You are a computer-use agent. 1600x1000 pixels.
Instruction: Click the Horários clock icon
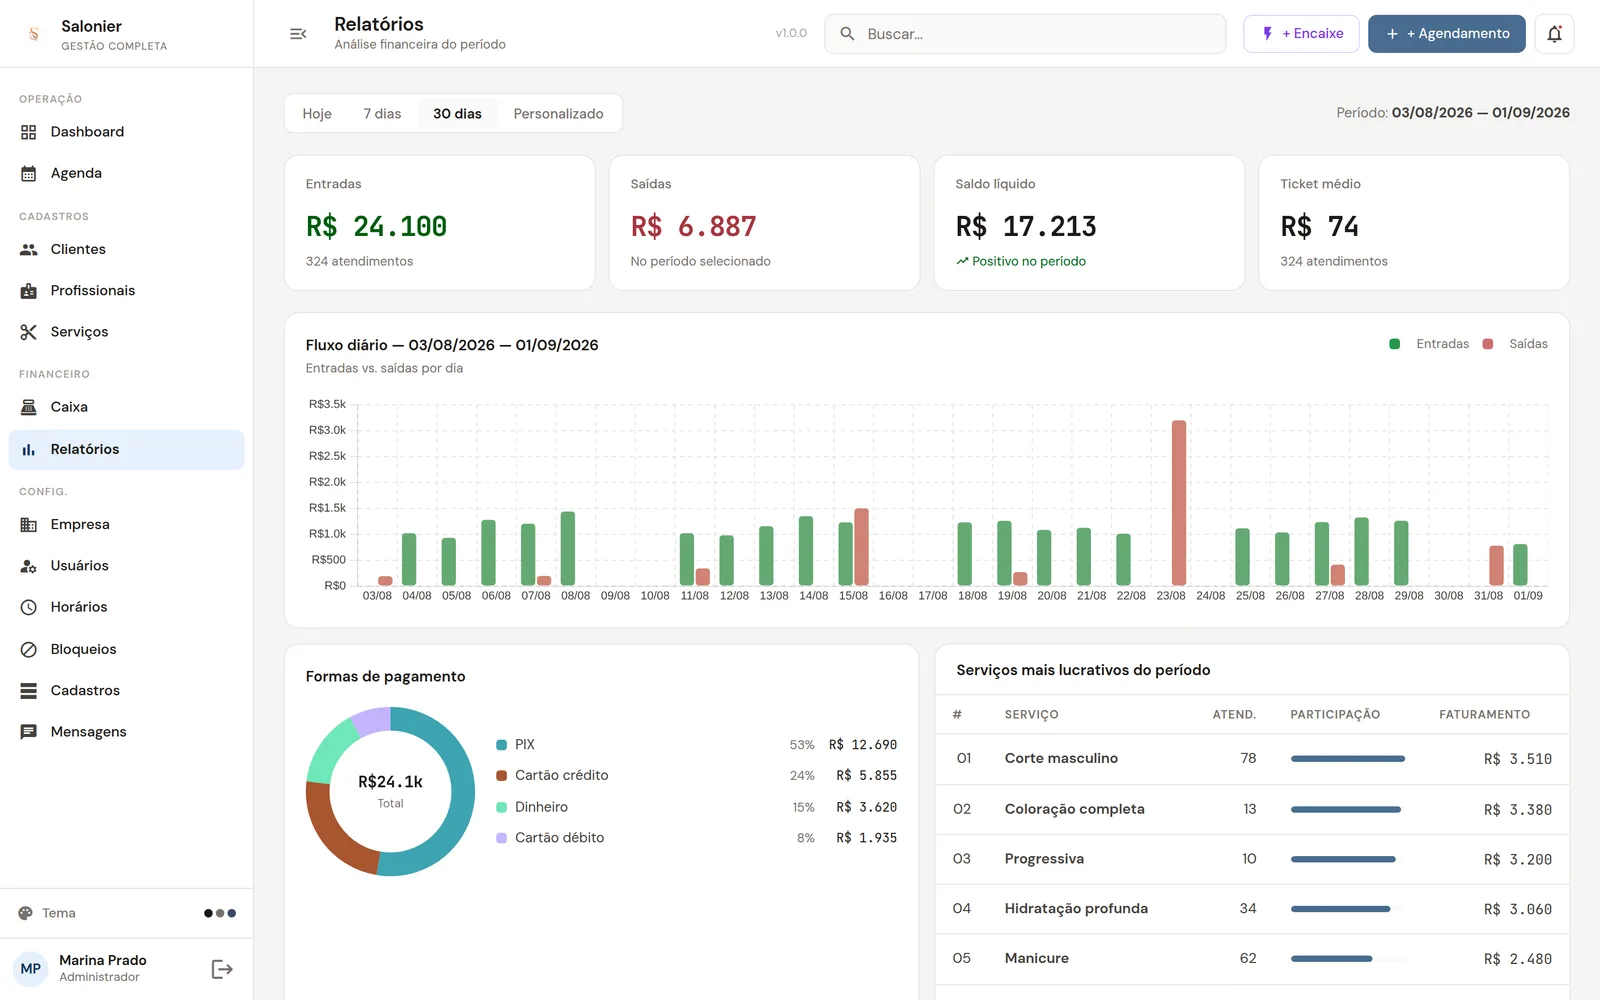pyautogui.click(x=29, y=607)
